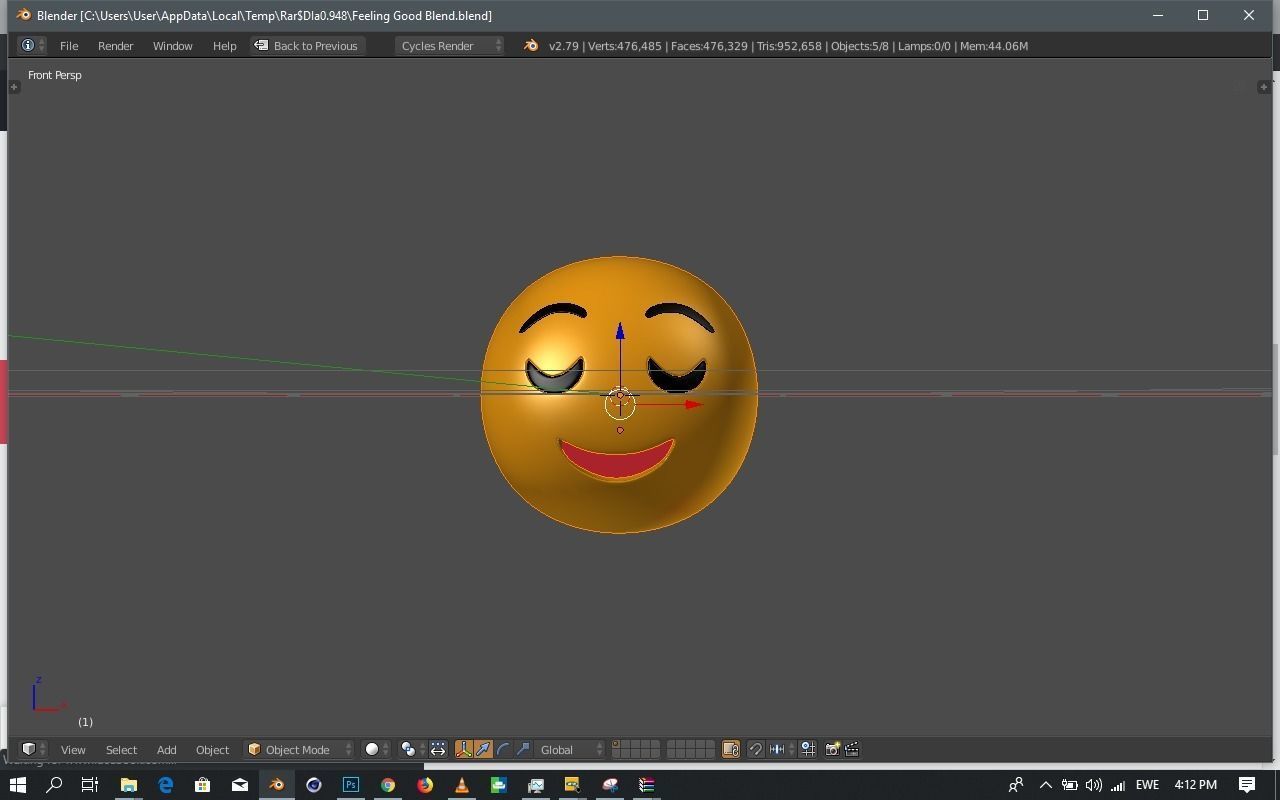The height and width of the screenshot is (800, 1280).
Task: Toggle the 3D manipulator widget button
Action: point(464,749)
